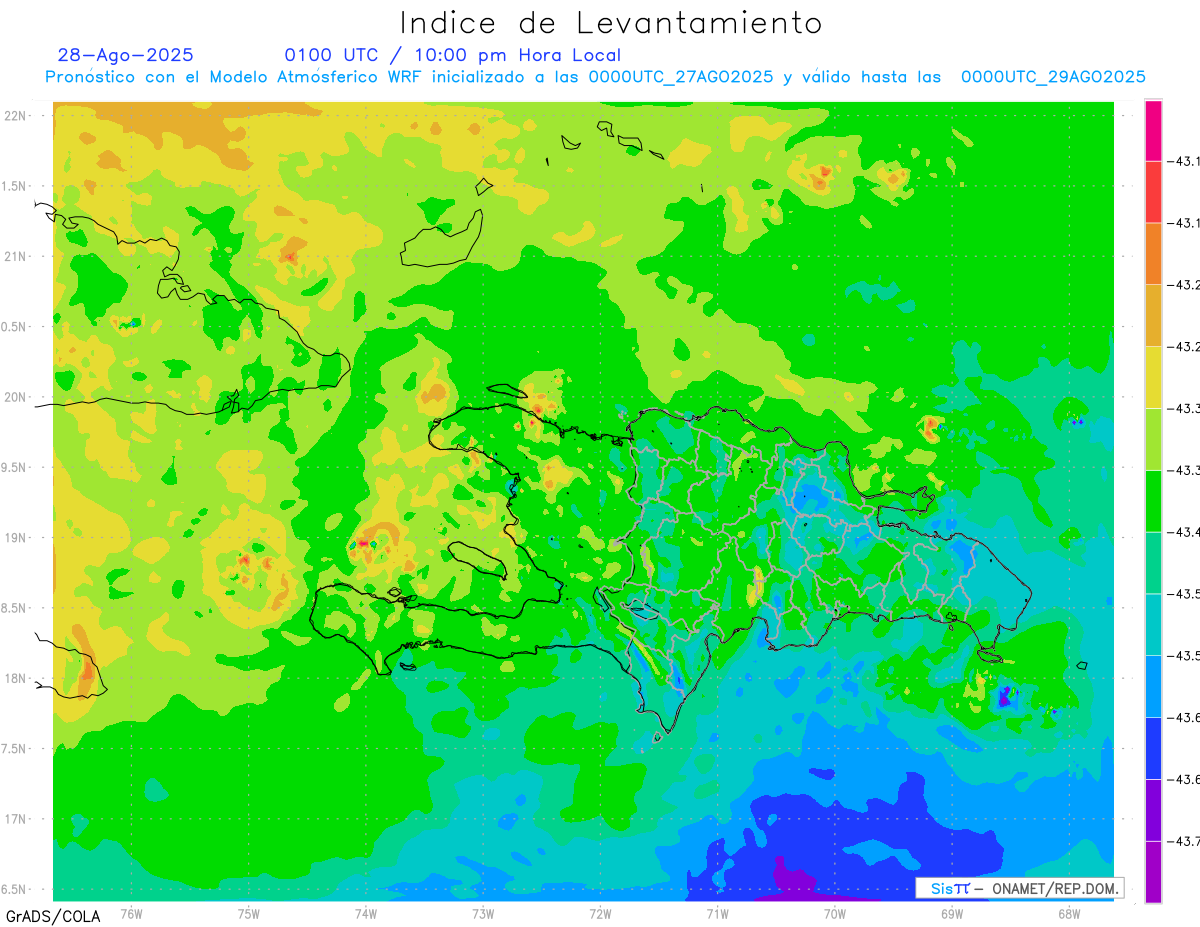This screenshot has width=1200, height=927.
Task: Select the bright yellow swatch in the color bar
Action: (x=1153, y=377)
